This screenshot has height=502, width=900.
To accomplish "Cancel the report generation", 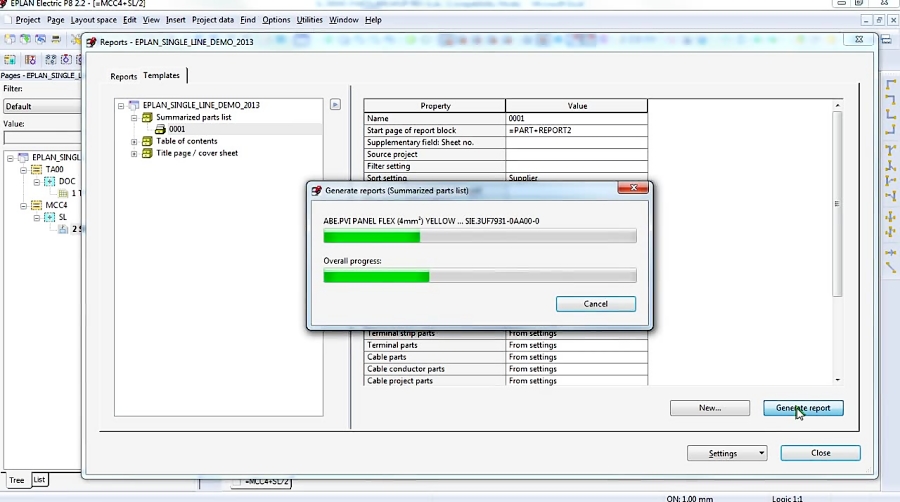I will click(595, 304).
